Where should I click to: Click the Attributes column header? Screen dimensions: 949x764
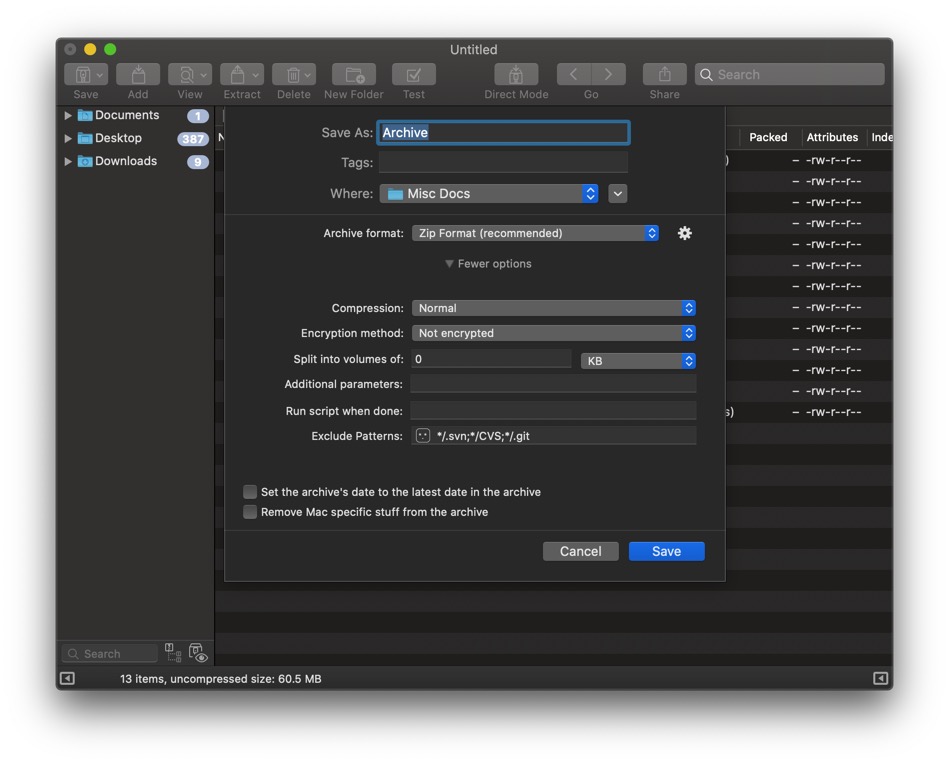point(832,137)
